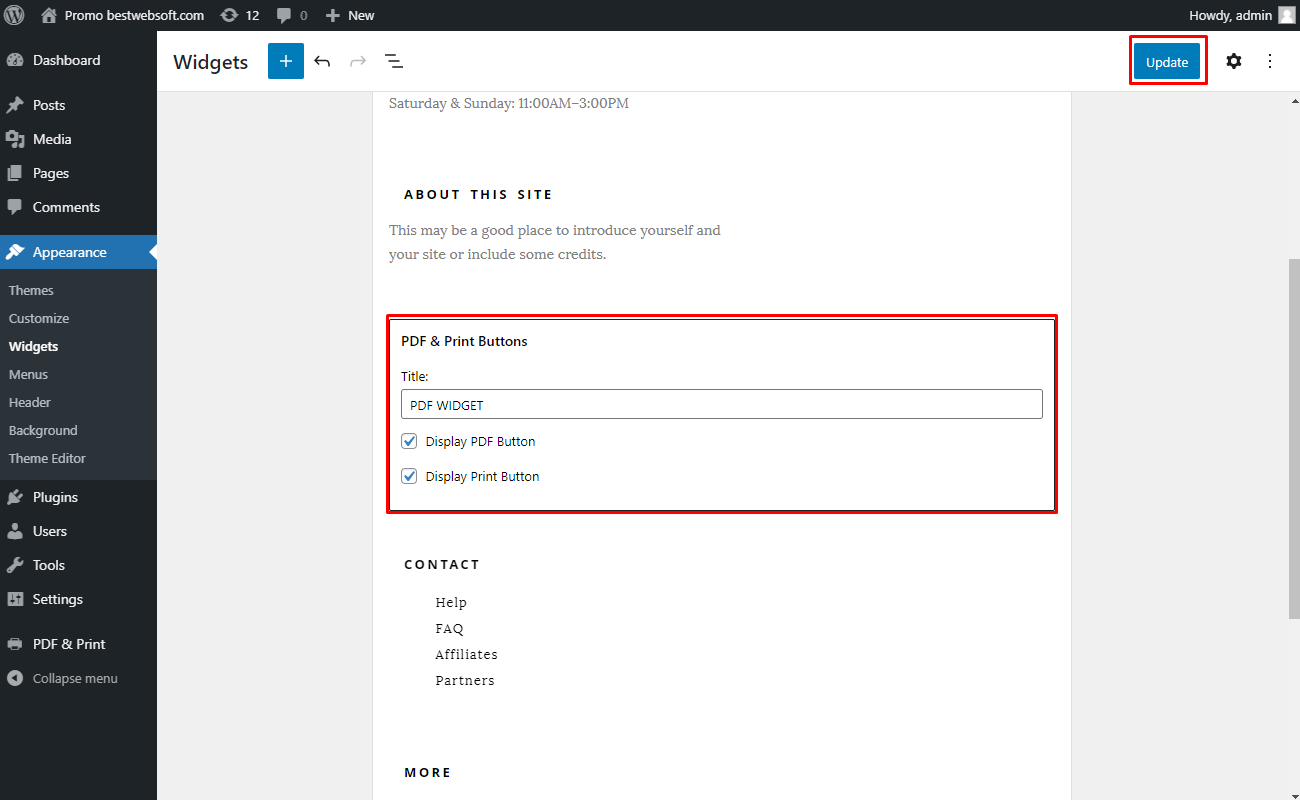1300x800 pixels.
Task: Select the CONTACT widget heading
Action: pos(442,564)
